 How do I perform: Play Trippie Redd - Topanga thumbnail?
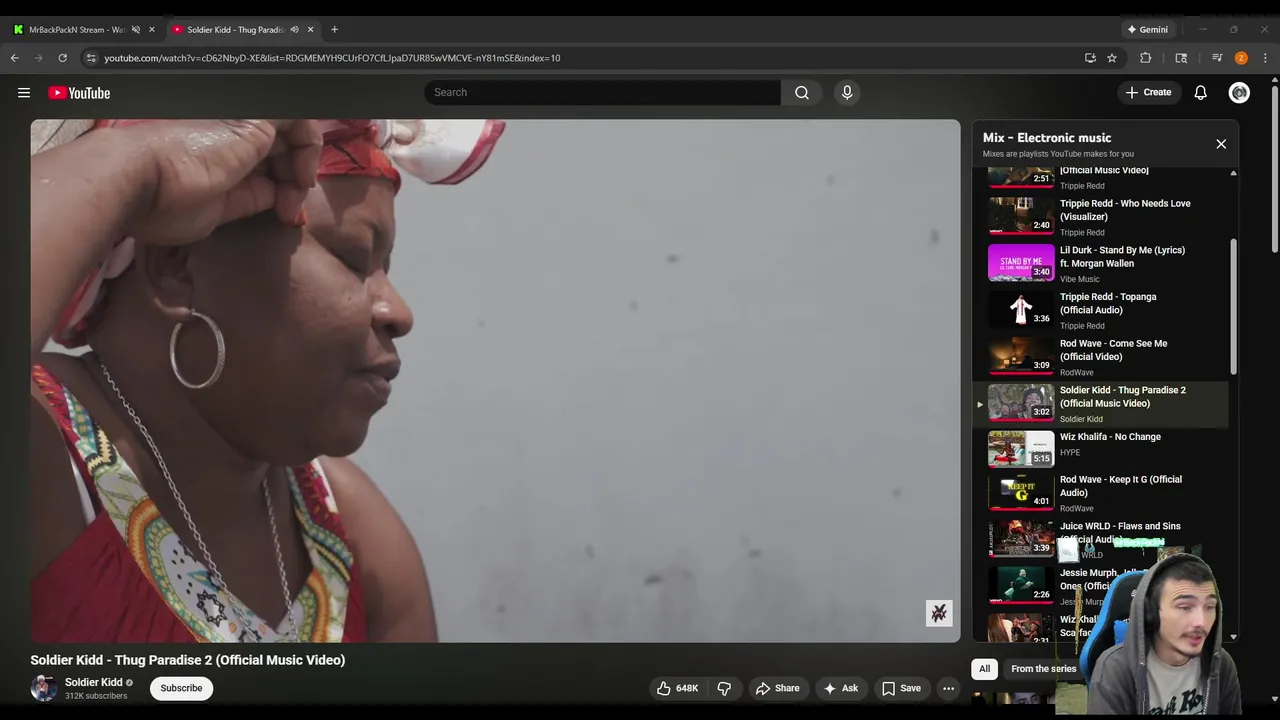pyautogui.click(x=1021, y=309)
